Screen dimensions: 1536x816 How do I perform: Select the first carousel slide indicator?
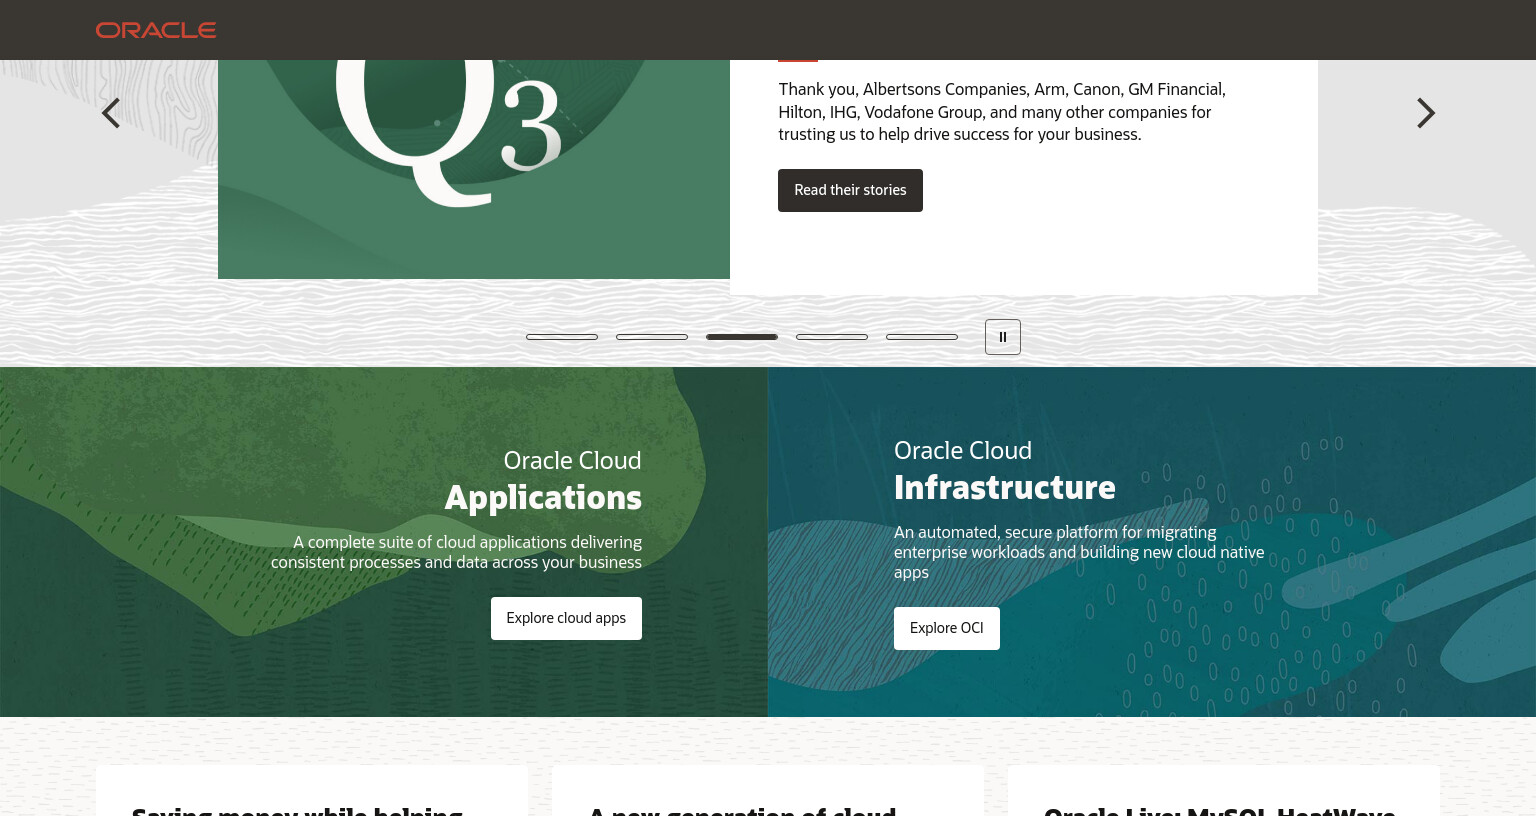pos(562,337)
